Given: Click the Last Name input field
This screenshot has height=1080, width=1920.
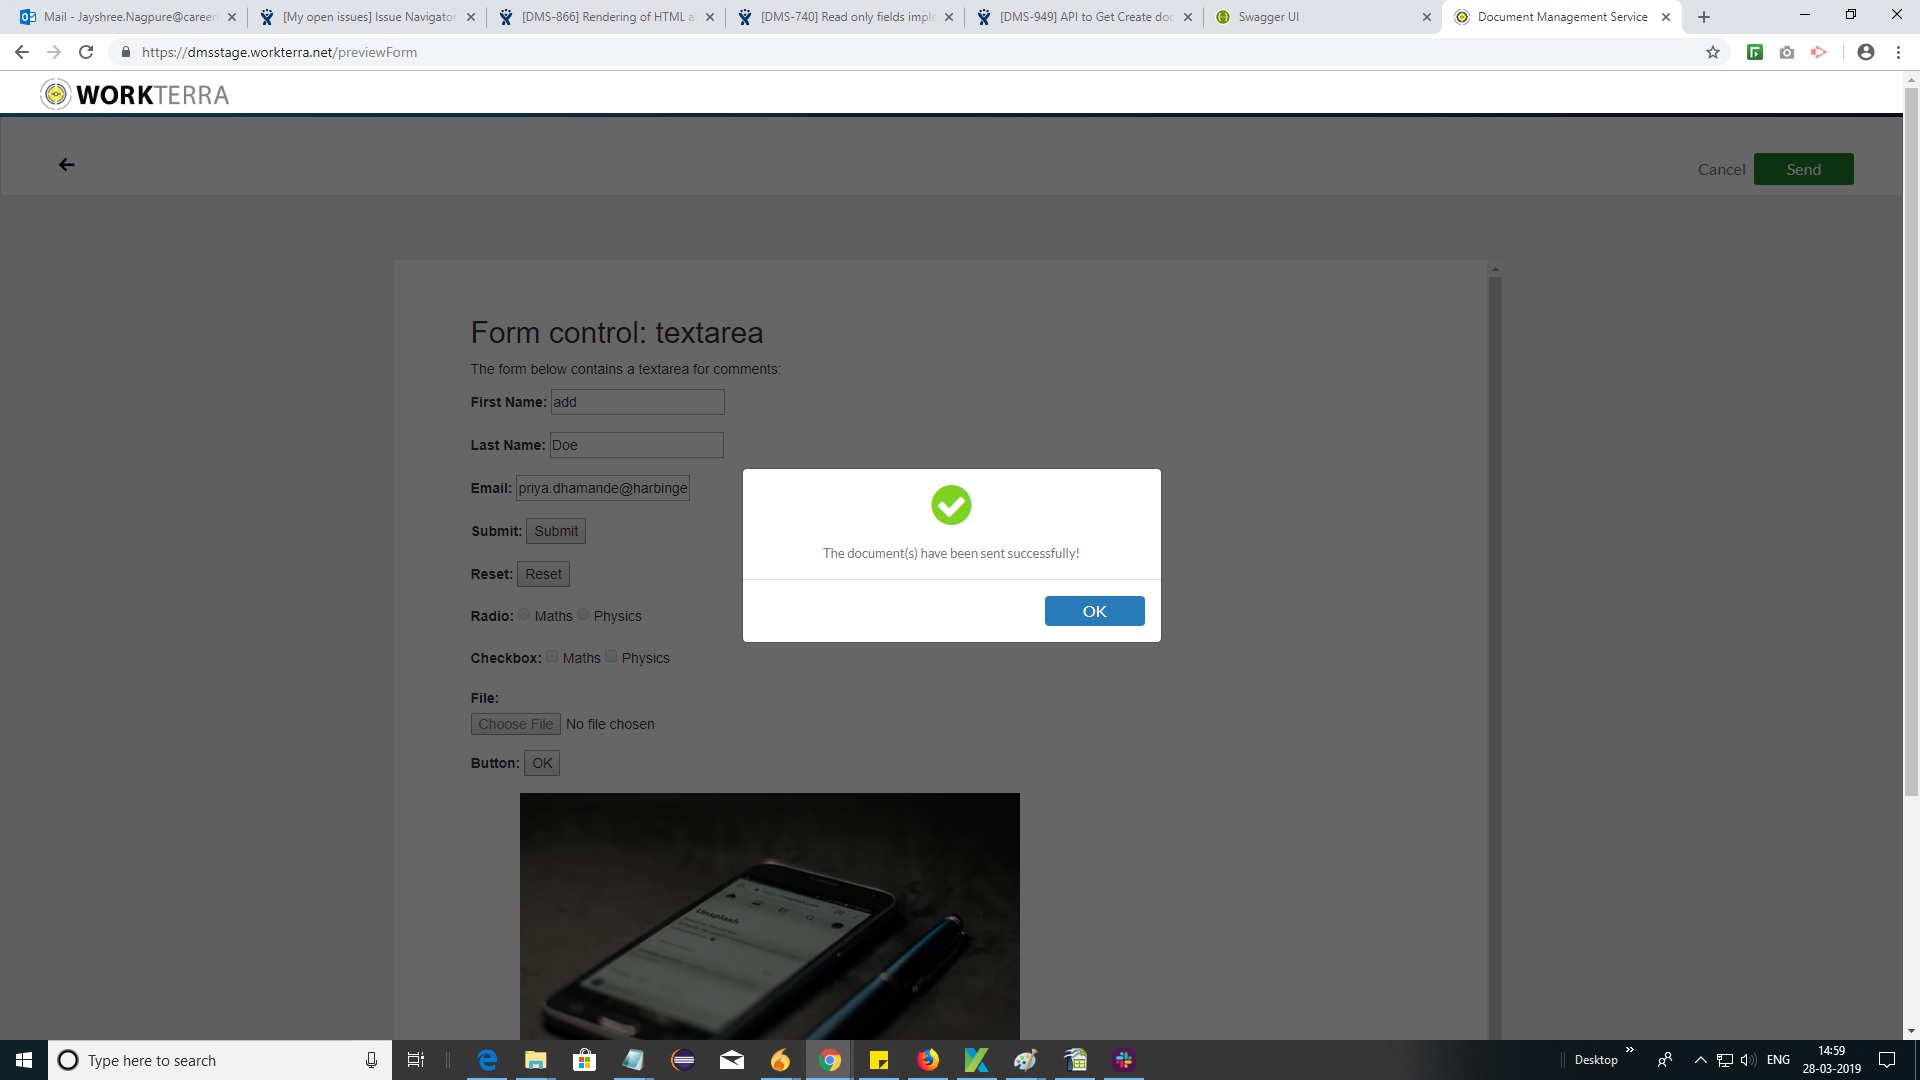Looking at the screenshot, I should (636, 445).
